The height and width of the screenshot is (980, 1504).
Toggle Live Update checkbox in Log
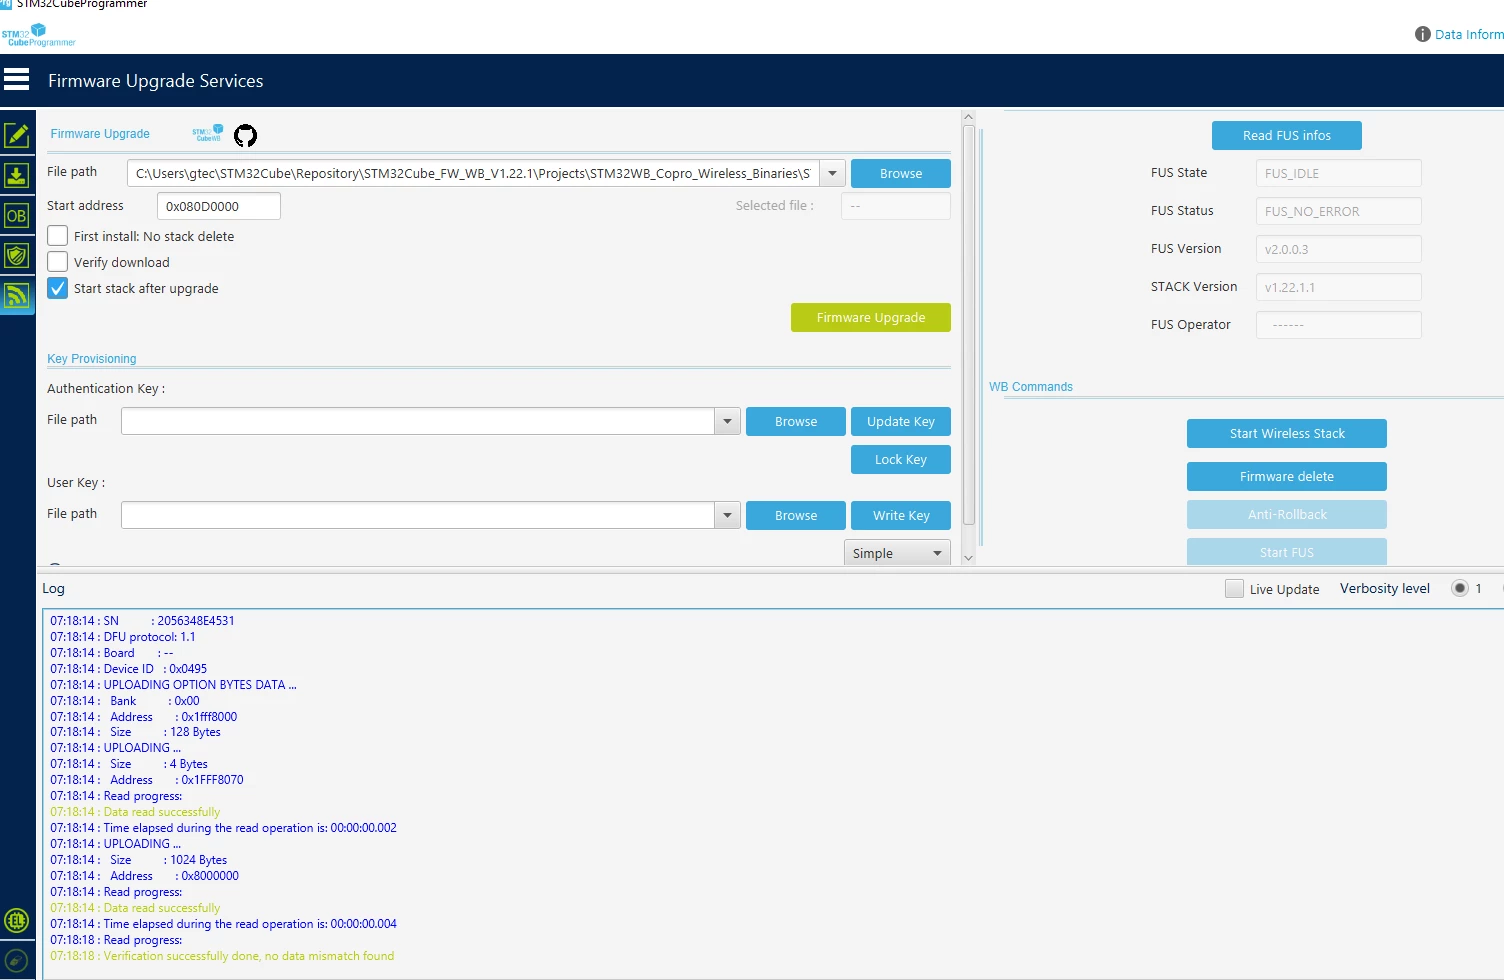[1235, 588]
